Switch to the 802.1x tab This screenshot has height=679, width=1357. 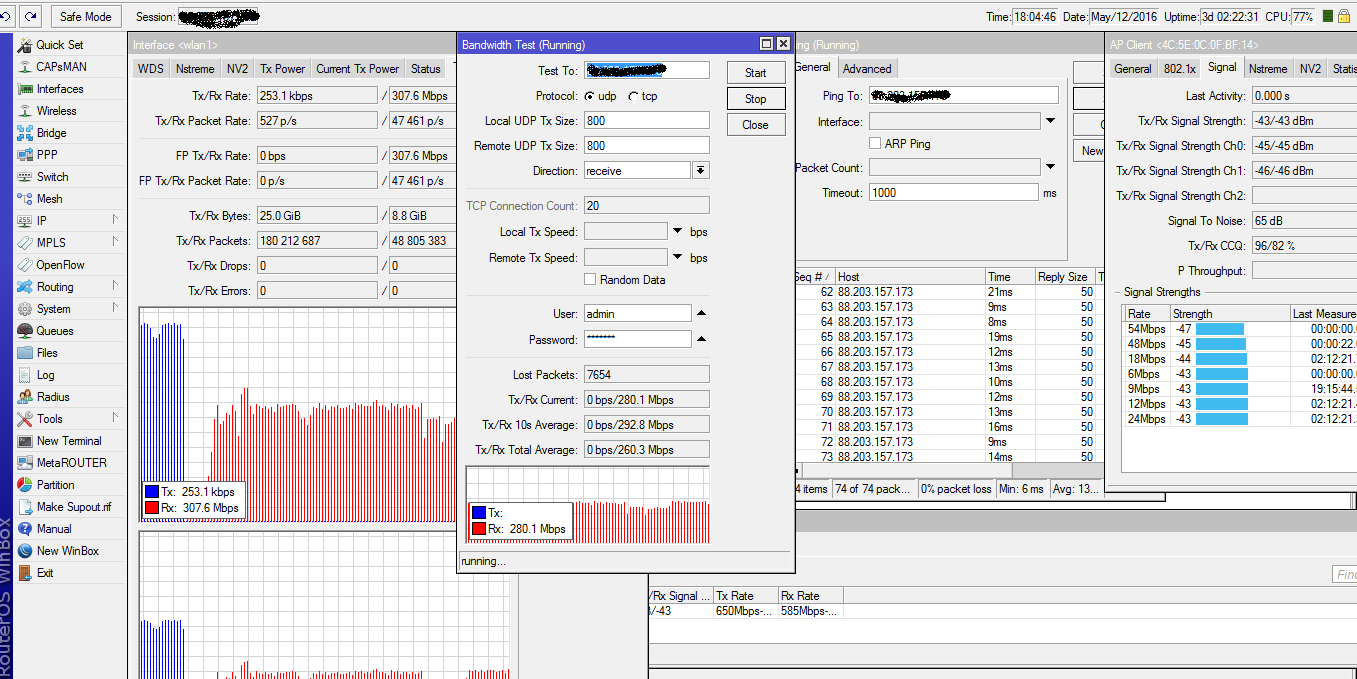click(1179, 69)
